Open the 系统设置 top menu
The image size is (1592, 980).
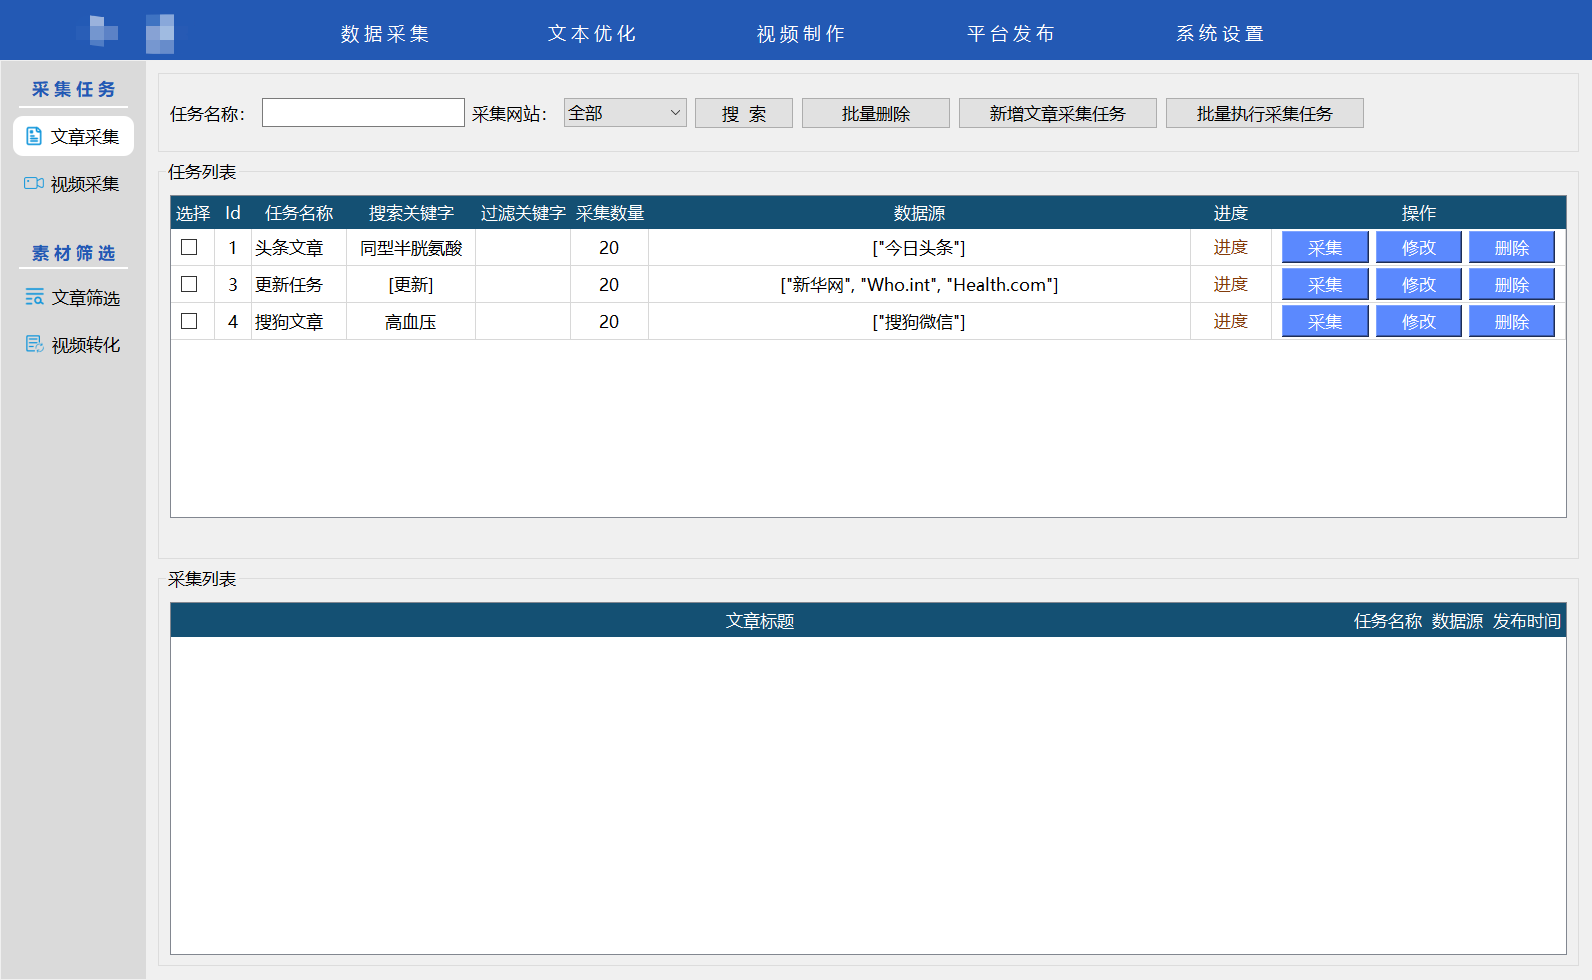(1220, 33)
